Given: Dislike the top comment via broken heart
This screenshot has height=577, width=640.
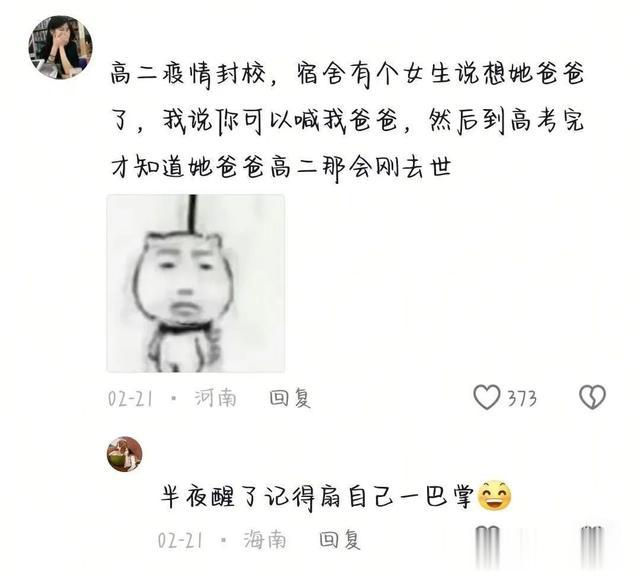Looking at the screenshot, I should coord(592,397).
